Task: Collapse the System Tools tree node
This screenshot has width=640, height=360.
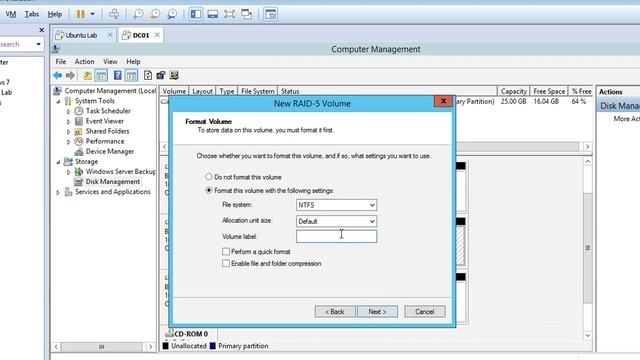Action: (58, 101)
